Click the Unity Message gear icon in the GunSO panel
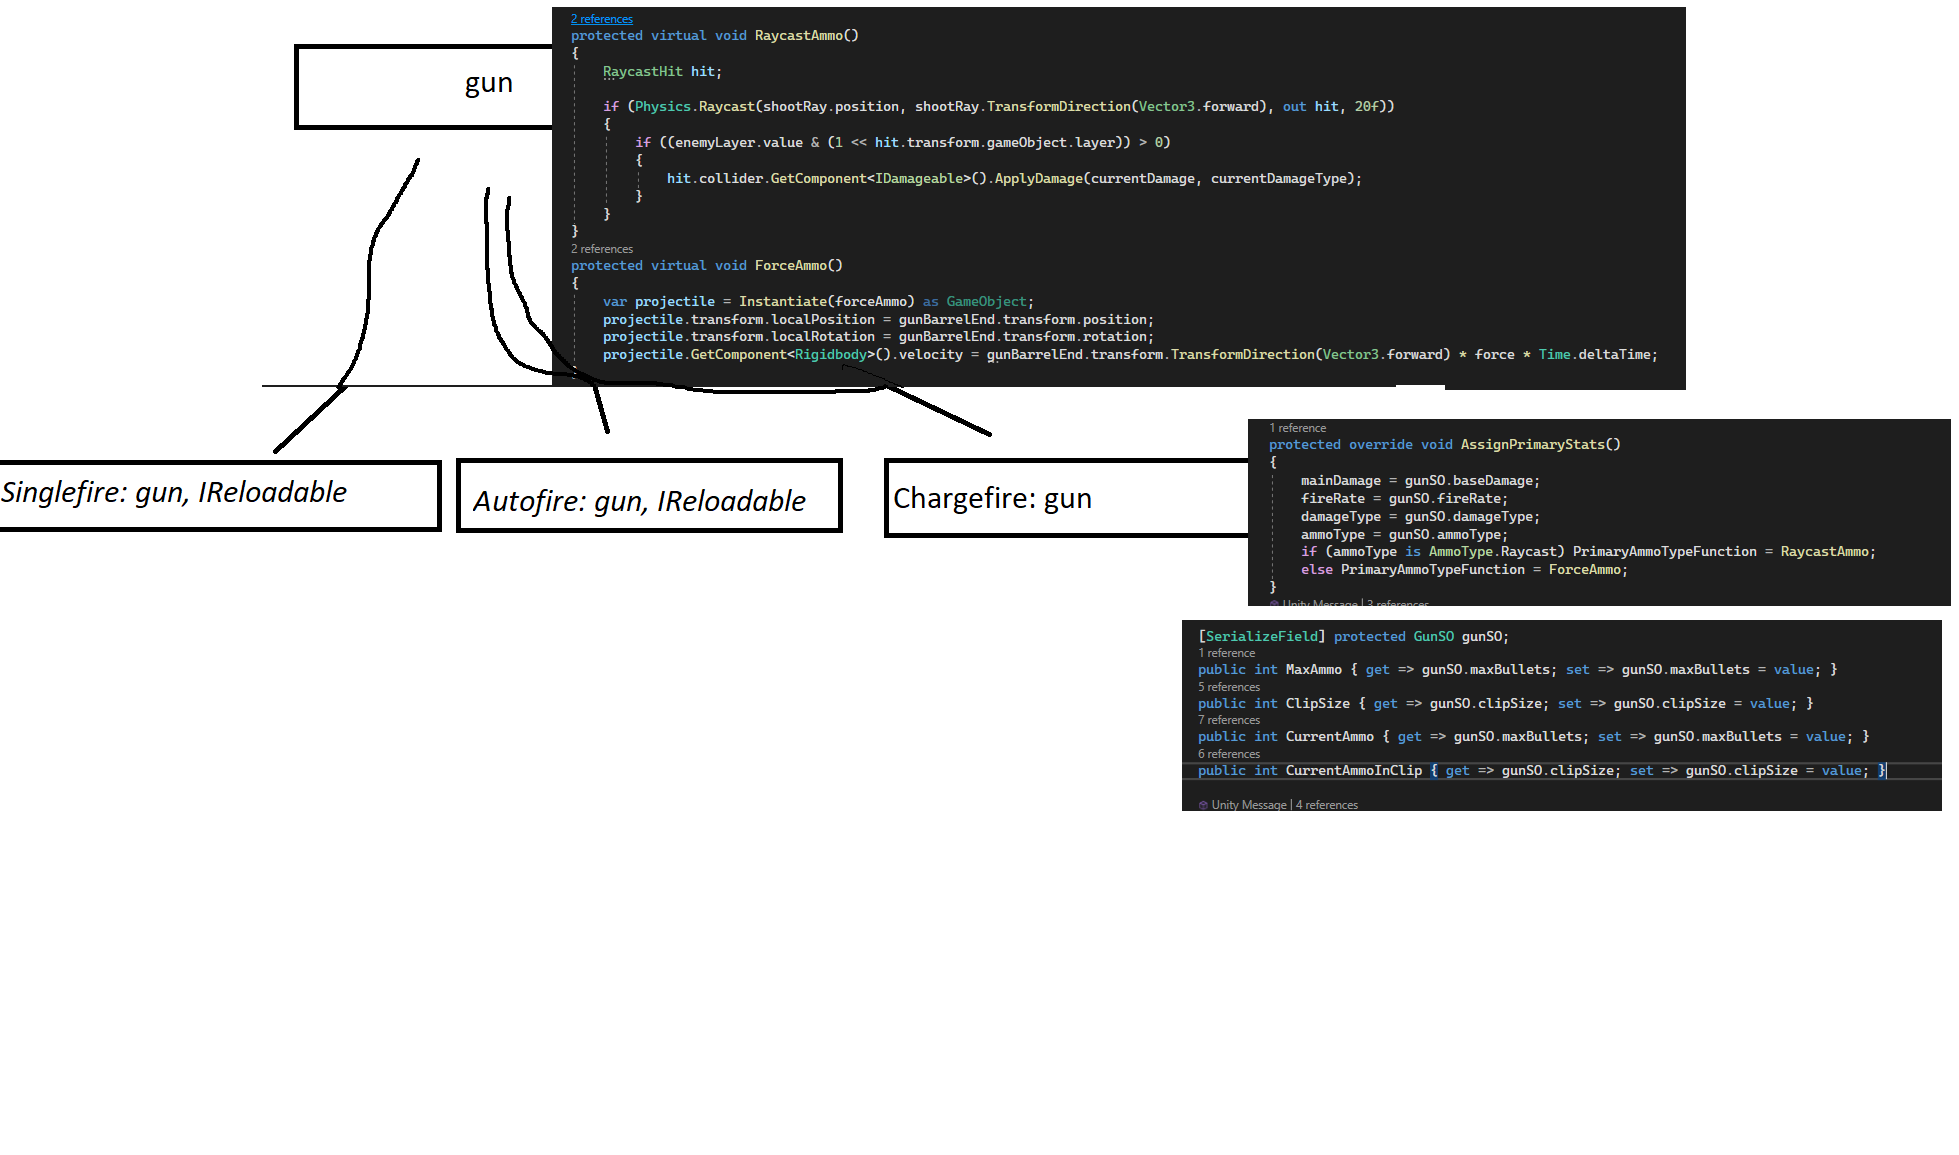1959x1155 pixels. tap(1202, 804)
